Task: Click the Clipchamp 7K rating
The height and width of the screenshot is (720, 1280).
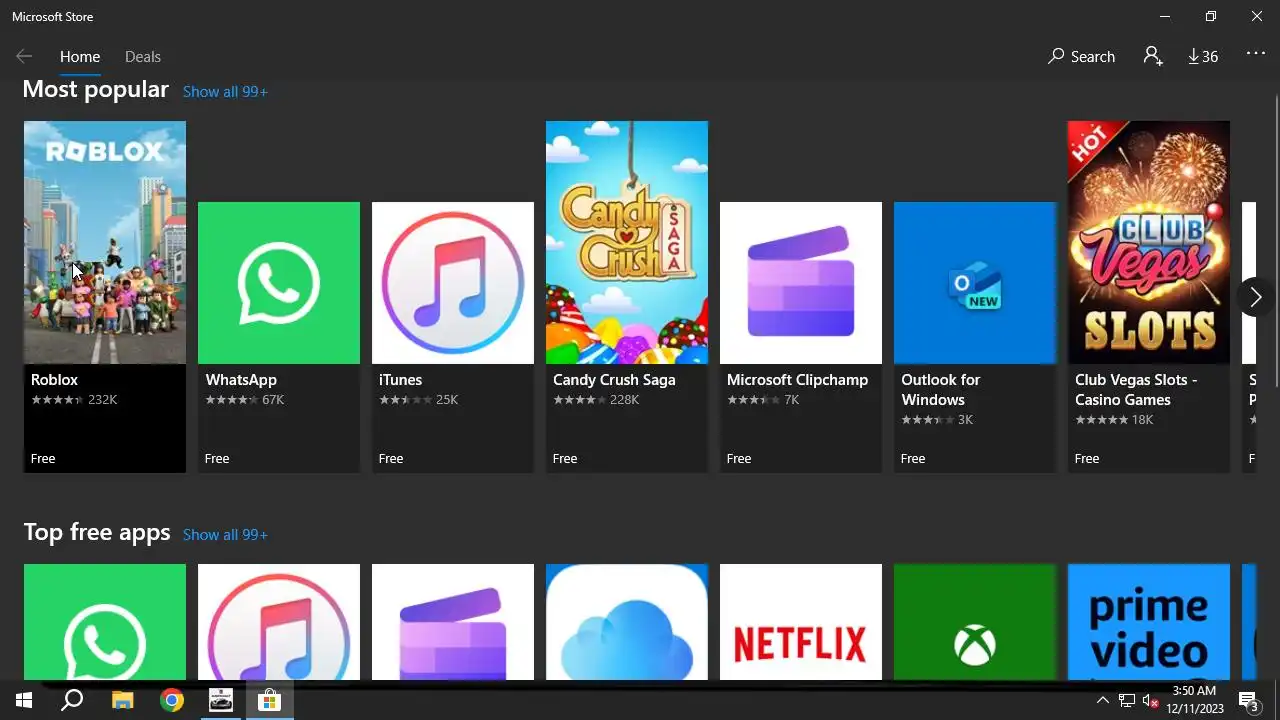Action: point(763,400)
